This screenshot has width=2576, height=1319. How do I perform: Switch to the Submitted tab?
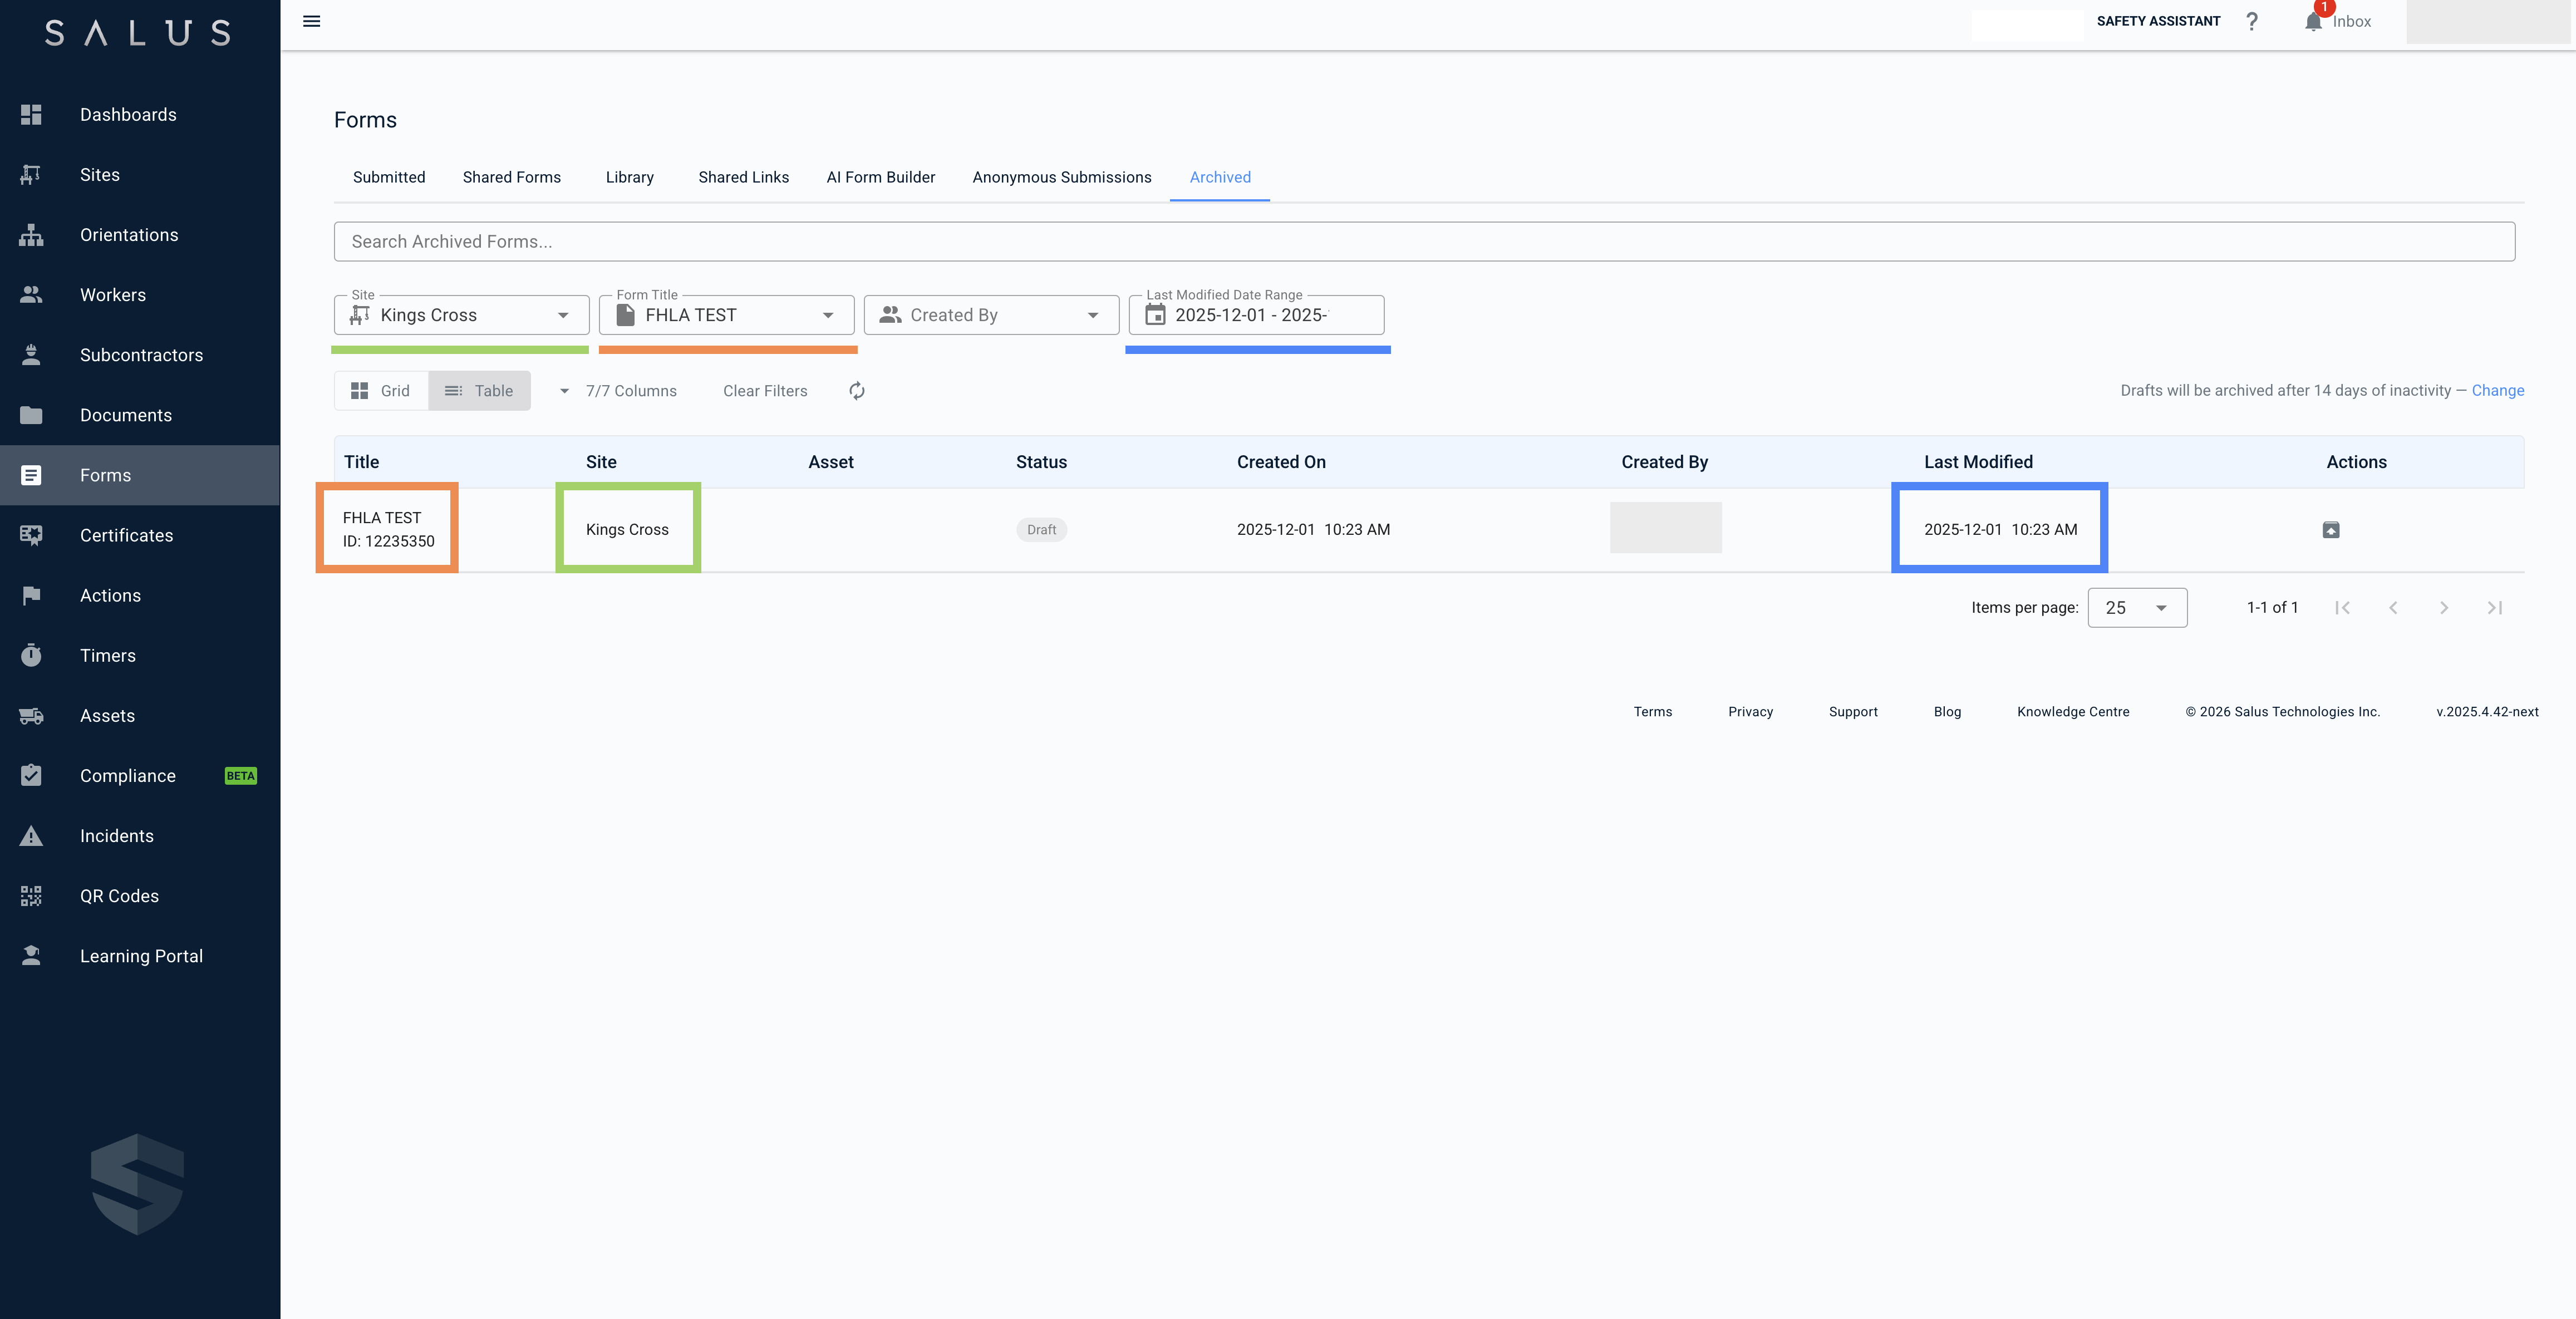pyautogui.click(x=389, y=177)
